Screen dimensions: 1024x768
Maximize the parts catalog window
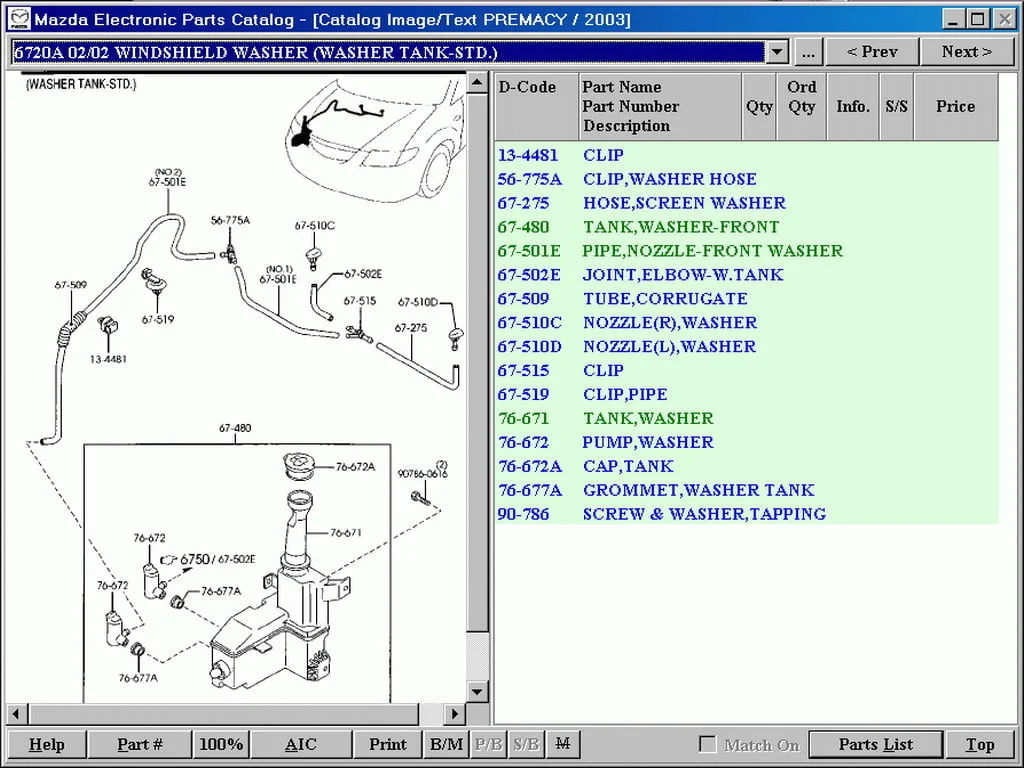coord(978,19)
